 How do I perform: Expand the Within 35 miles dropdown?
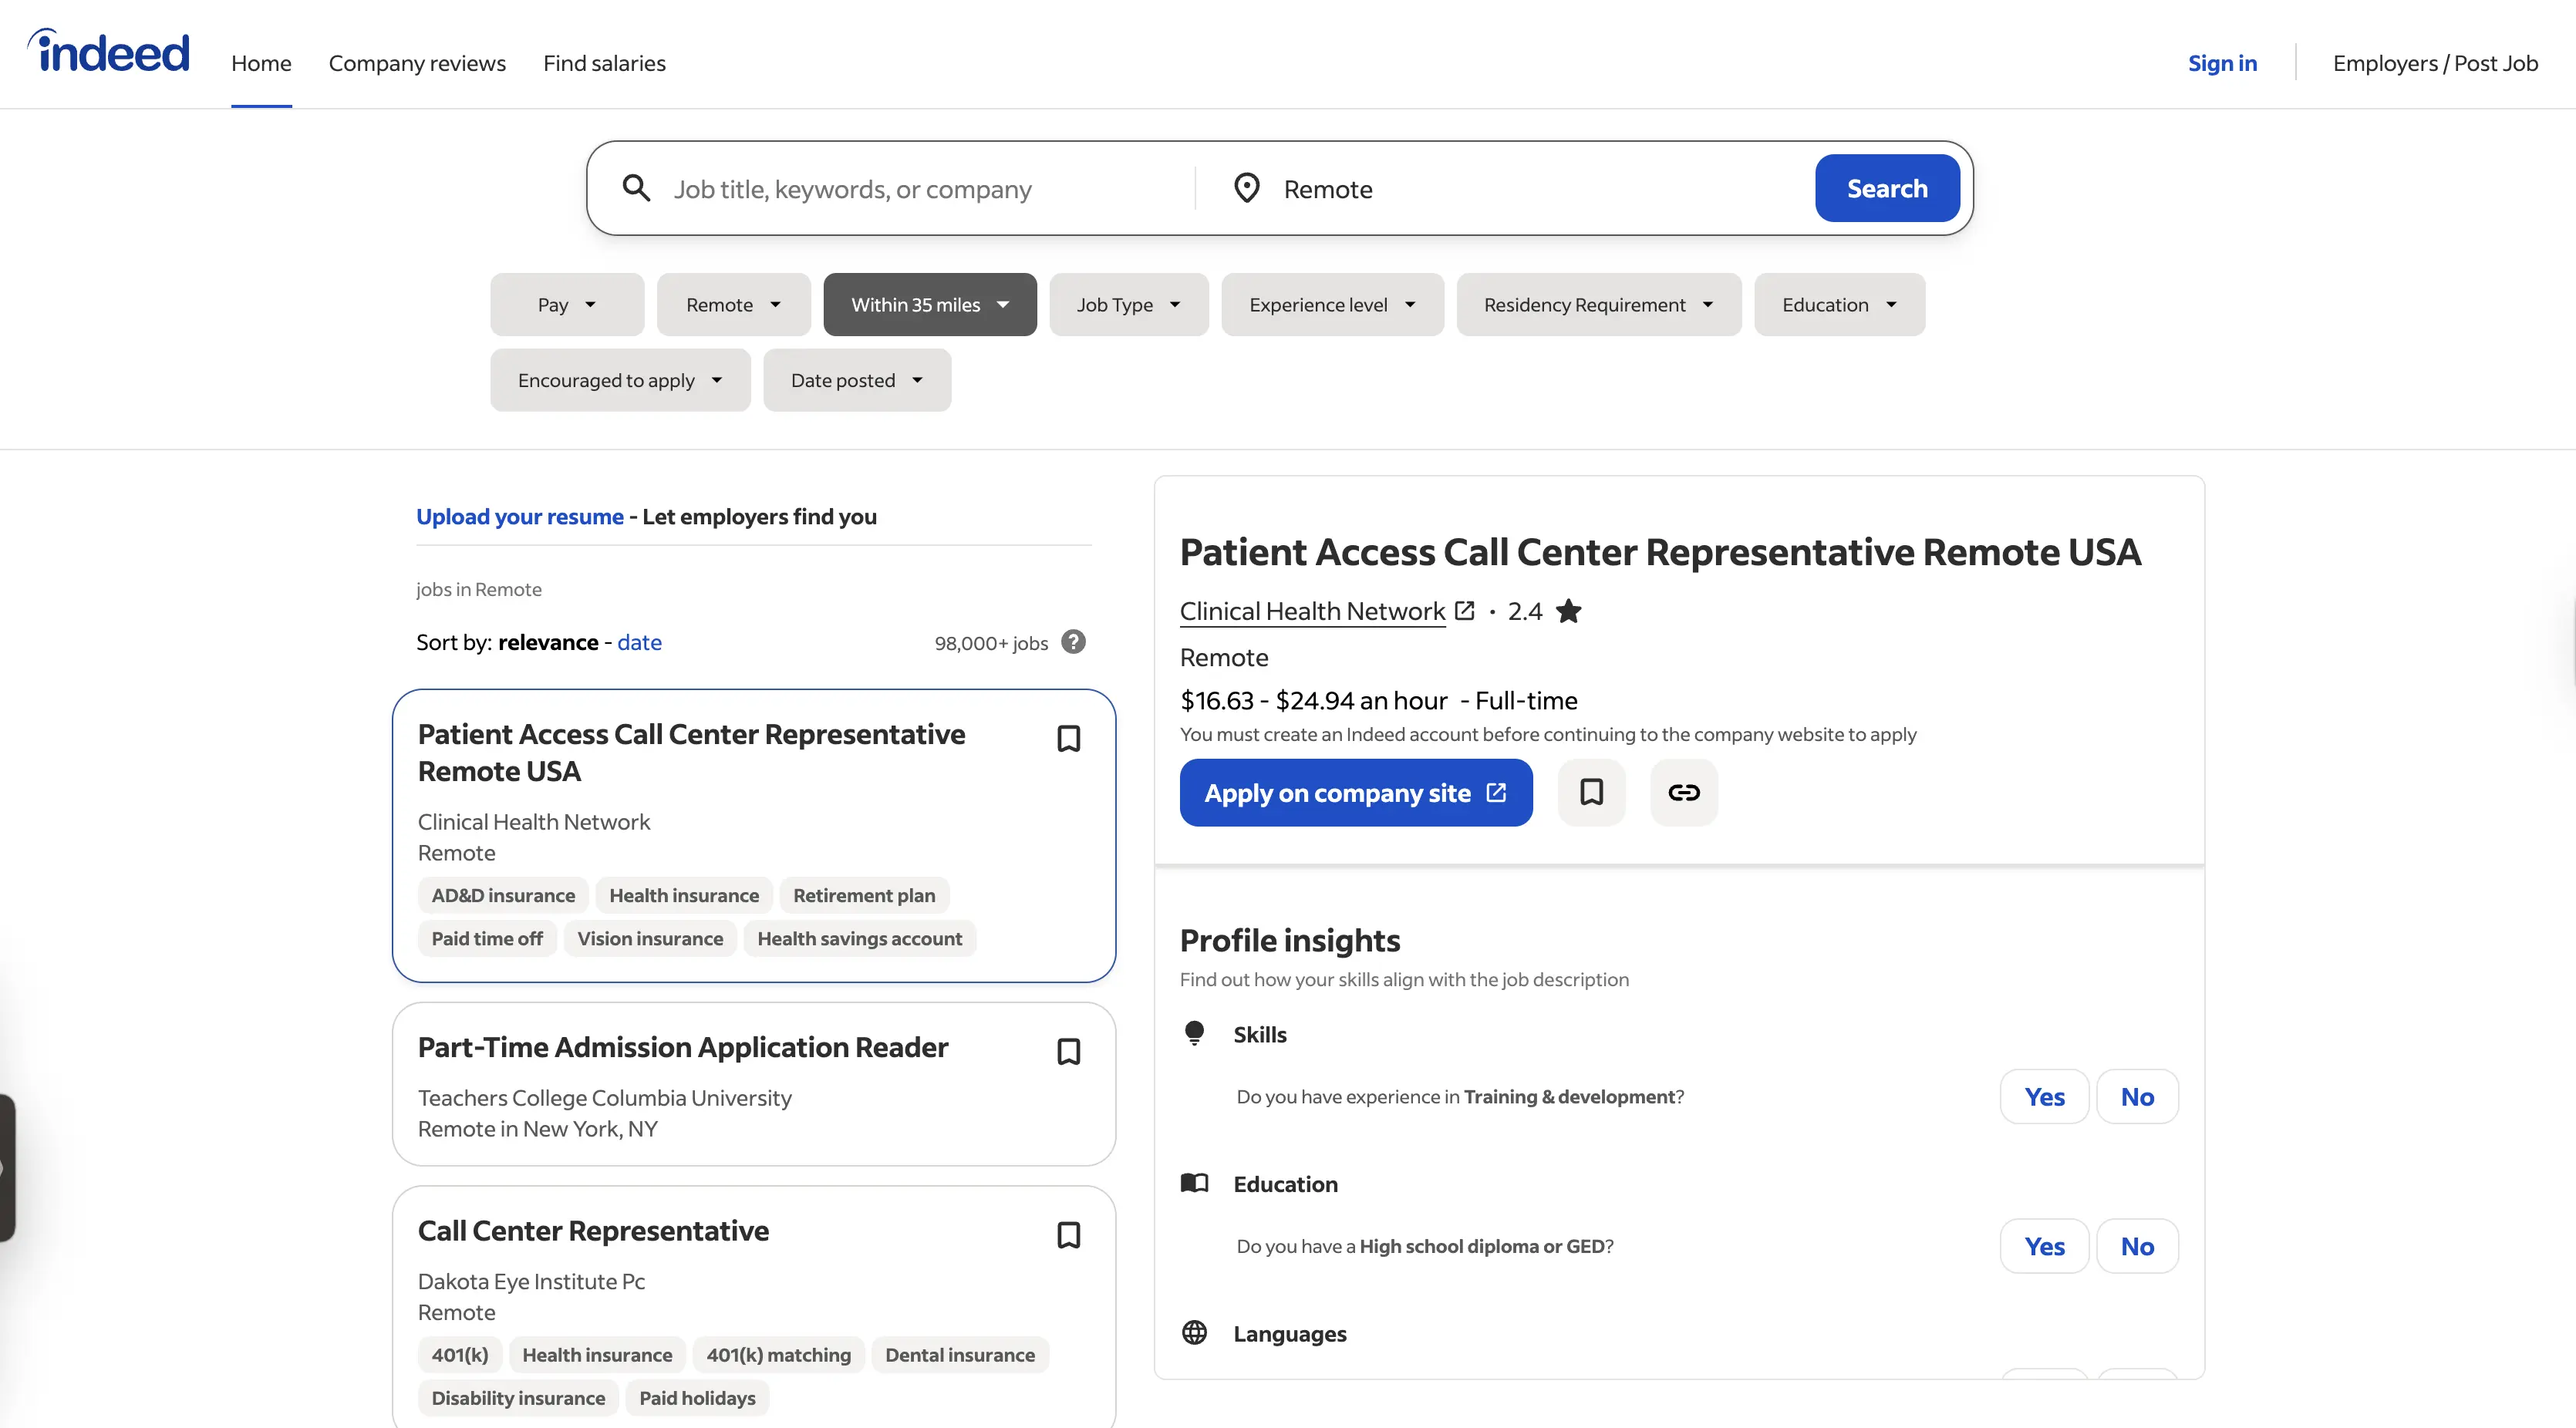coord(929,305)
